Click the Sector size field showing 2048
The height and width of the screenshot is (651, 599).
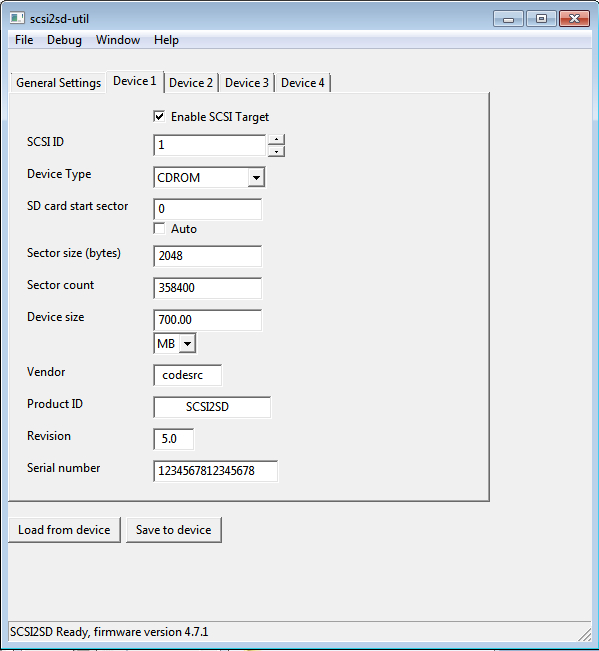click(x=208, y=256)
